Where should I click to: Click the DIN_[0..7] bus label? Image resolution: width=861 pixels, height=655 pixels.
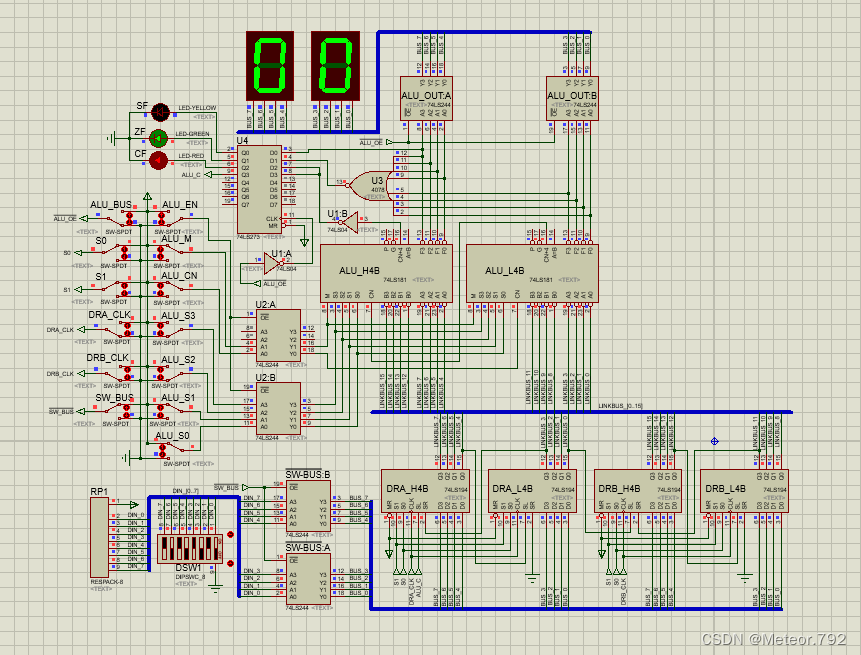(186, 491)
